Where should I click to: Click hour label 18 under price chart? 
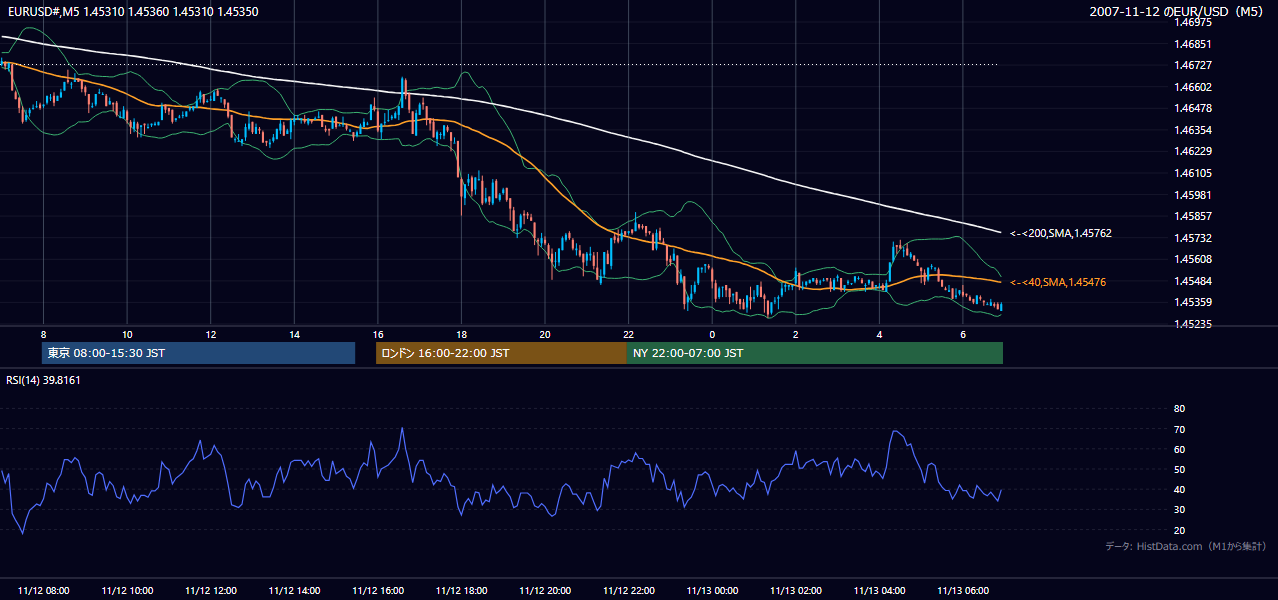[x=461, y=334]
